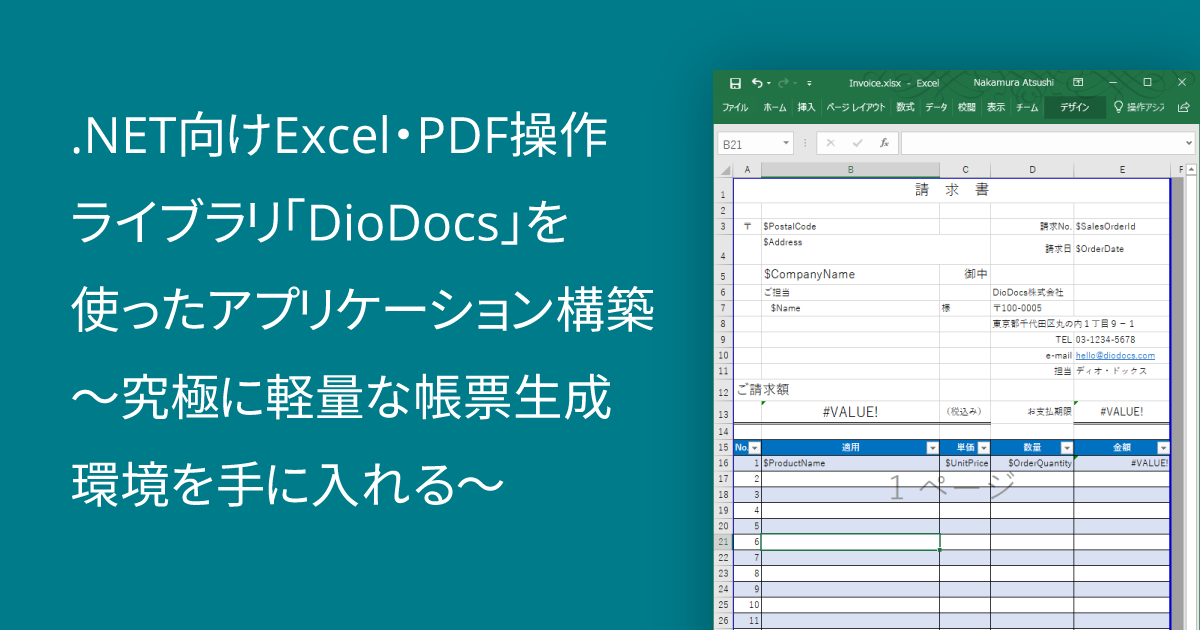
Task: Click the formula bar Cancel (X) icon
Action: (x=831, y=144)
